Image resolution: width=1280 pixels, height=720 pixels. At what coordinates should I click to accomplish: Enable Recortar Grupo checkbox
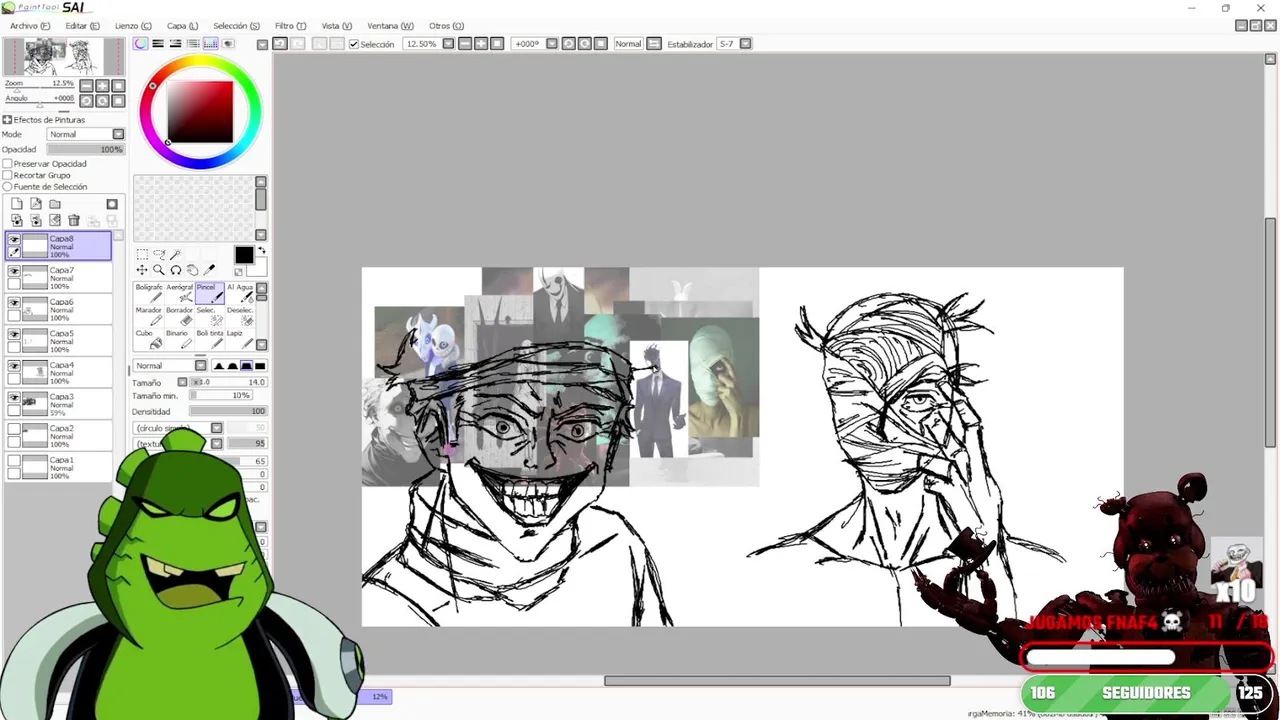click(x=7, y=175)
